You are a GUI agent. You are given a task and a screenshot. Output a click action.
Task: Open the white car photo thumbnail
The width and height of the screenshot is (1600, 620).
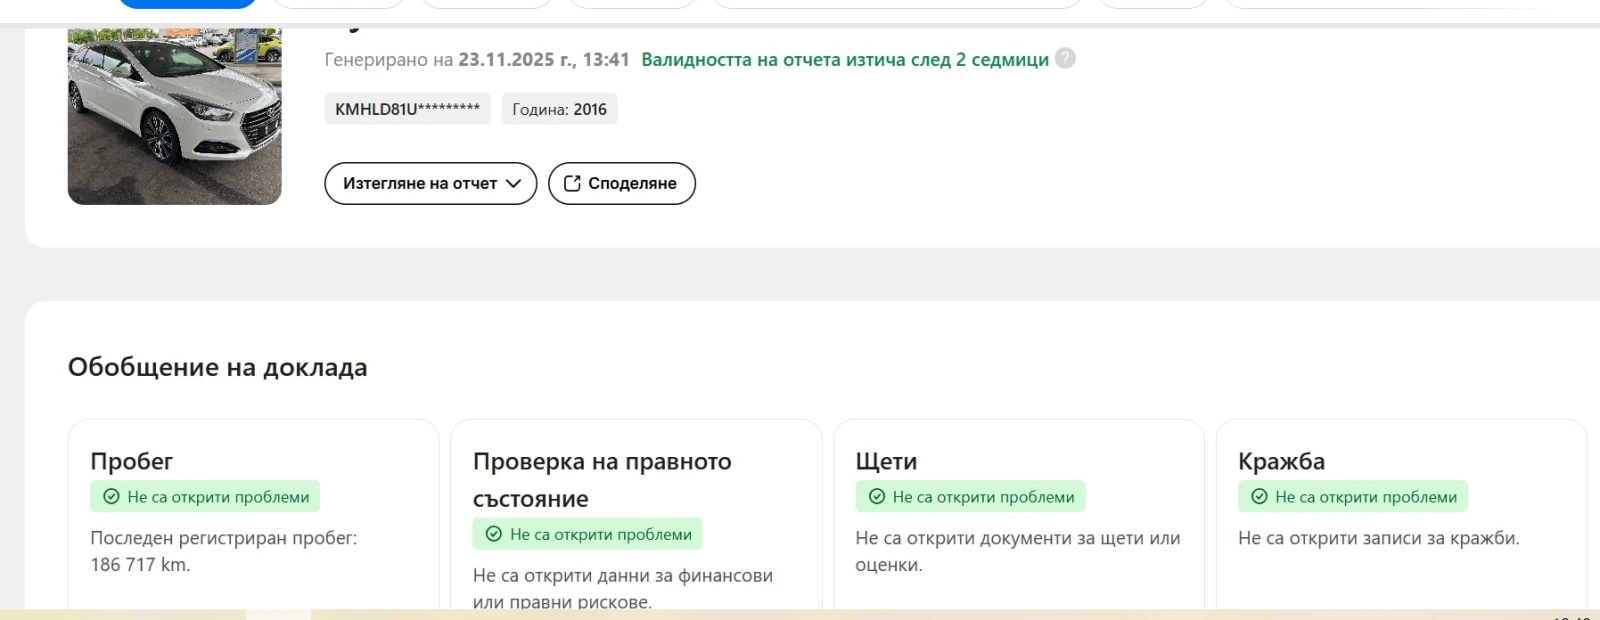coord(174,116)
